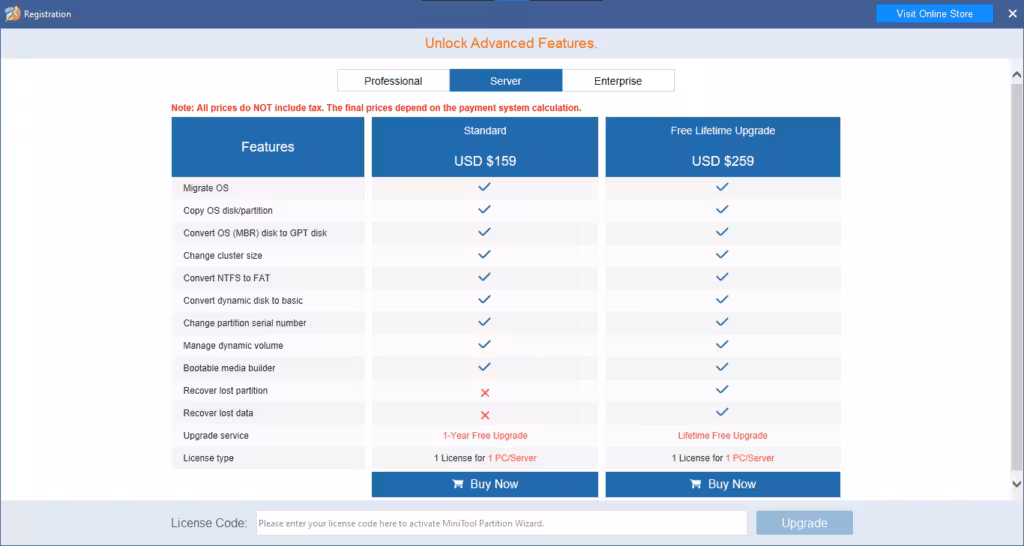Click Lifetime checkmark for Convert dynamic disk to basic
The image size is (1024, 546).
pyautogui.click(x=722, y=300)
